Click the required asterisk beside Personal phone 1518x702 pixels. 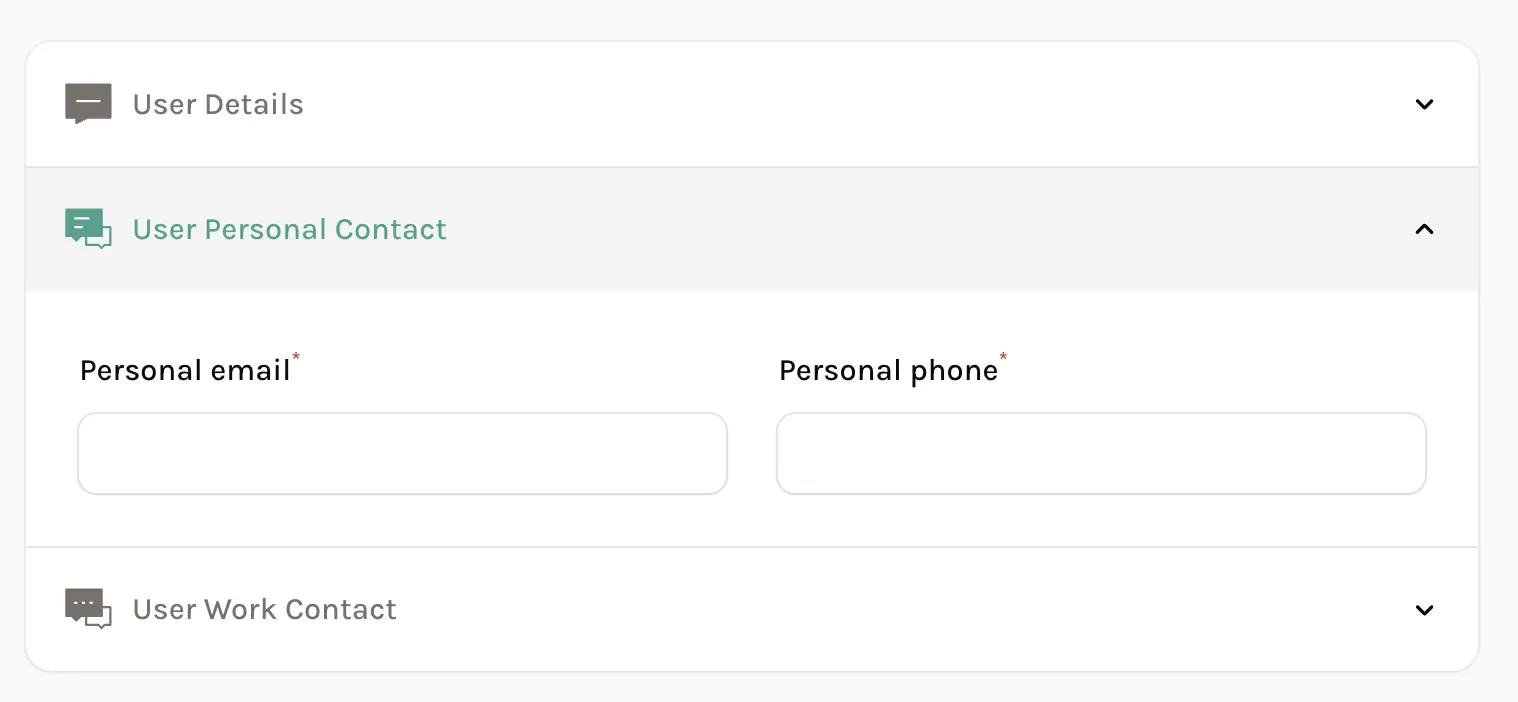pos(1004,357)
